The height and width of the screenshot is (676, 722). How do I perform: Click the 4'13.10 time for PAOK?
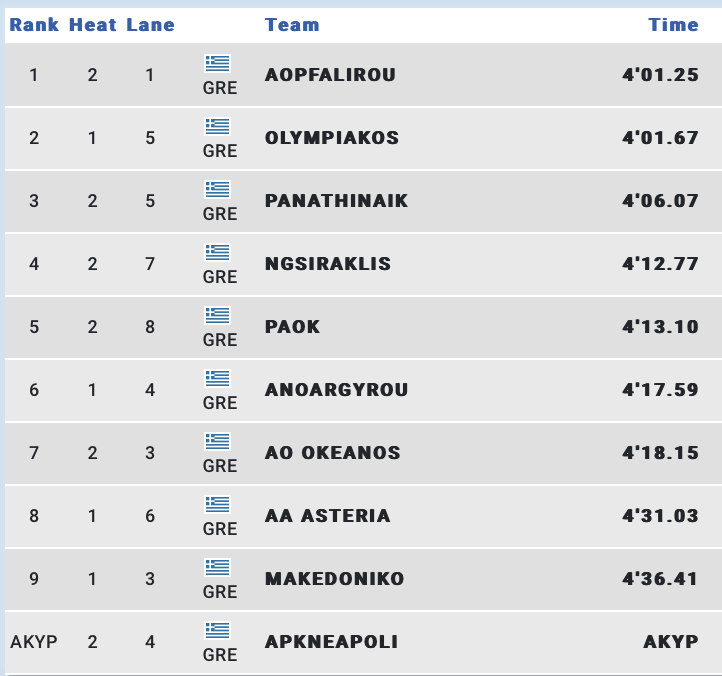point(660,327)
